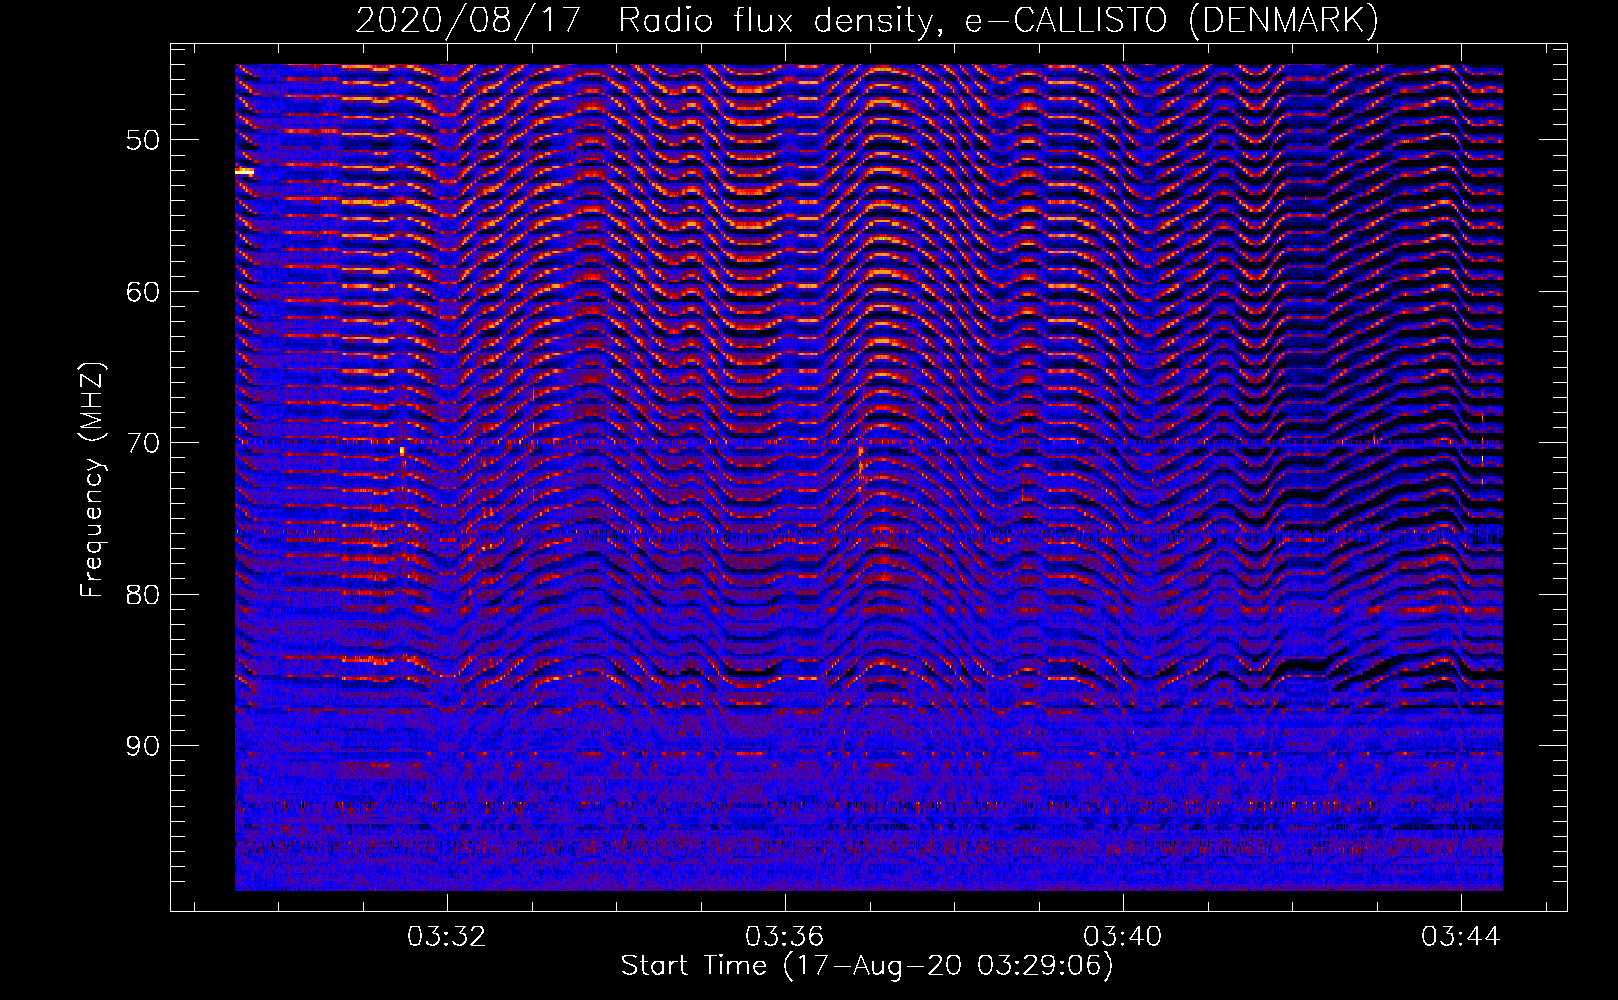Click the 'Start Time (17-Aug-20 03:29:06)' label
1618x1000 pixels.
[x=866, y=966]
